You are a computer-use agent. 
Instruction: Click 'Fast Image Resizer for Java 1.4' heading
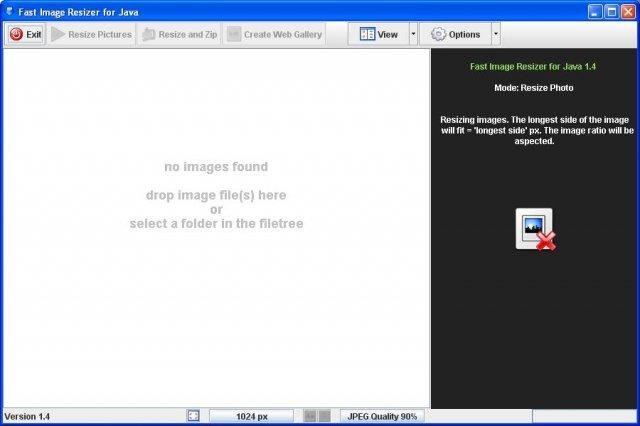coord(533,67)
